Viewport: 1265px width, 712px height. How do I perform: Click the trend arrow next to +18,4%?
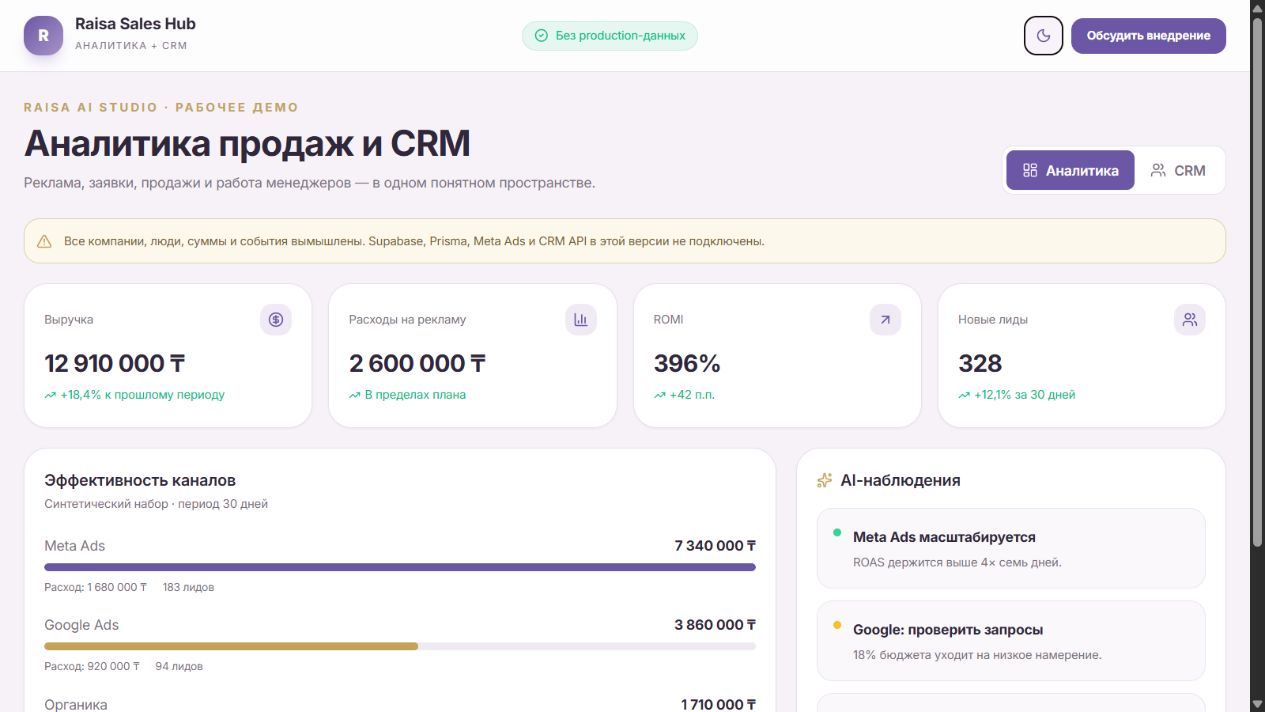coord(50,395)
